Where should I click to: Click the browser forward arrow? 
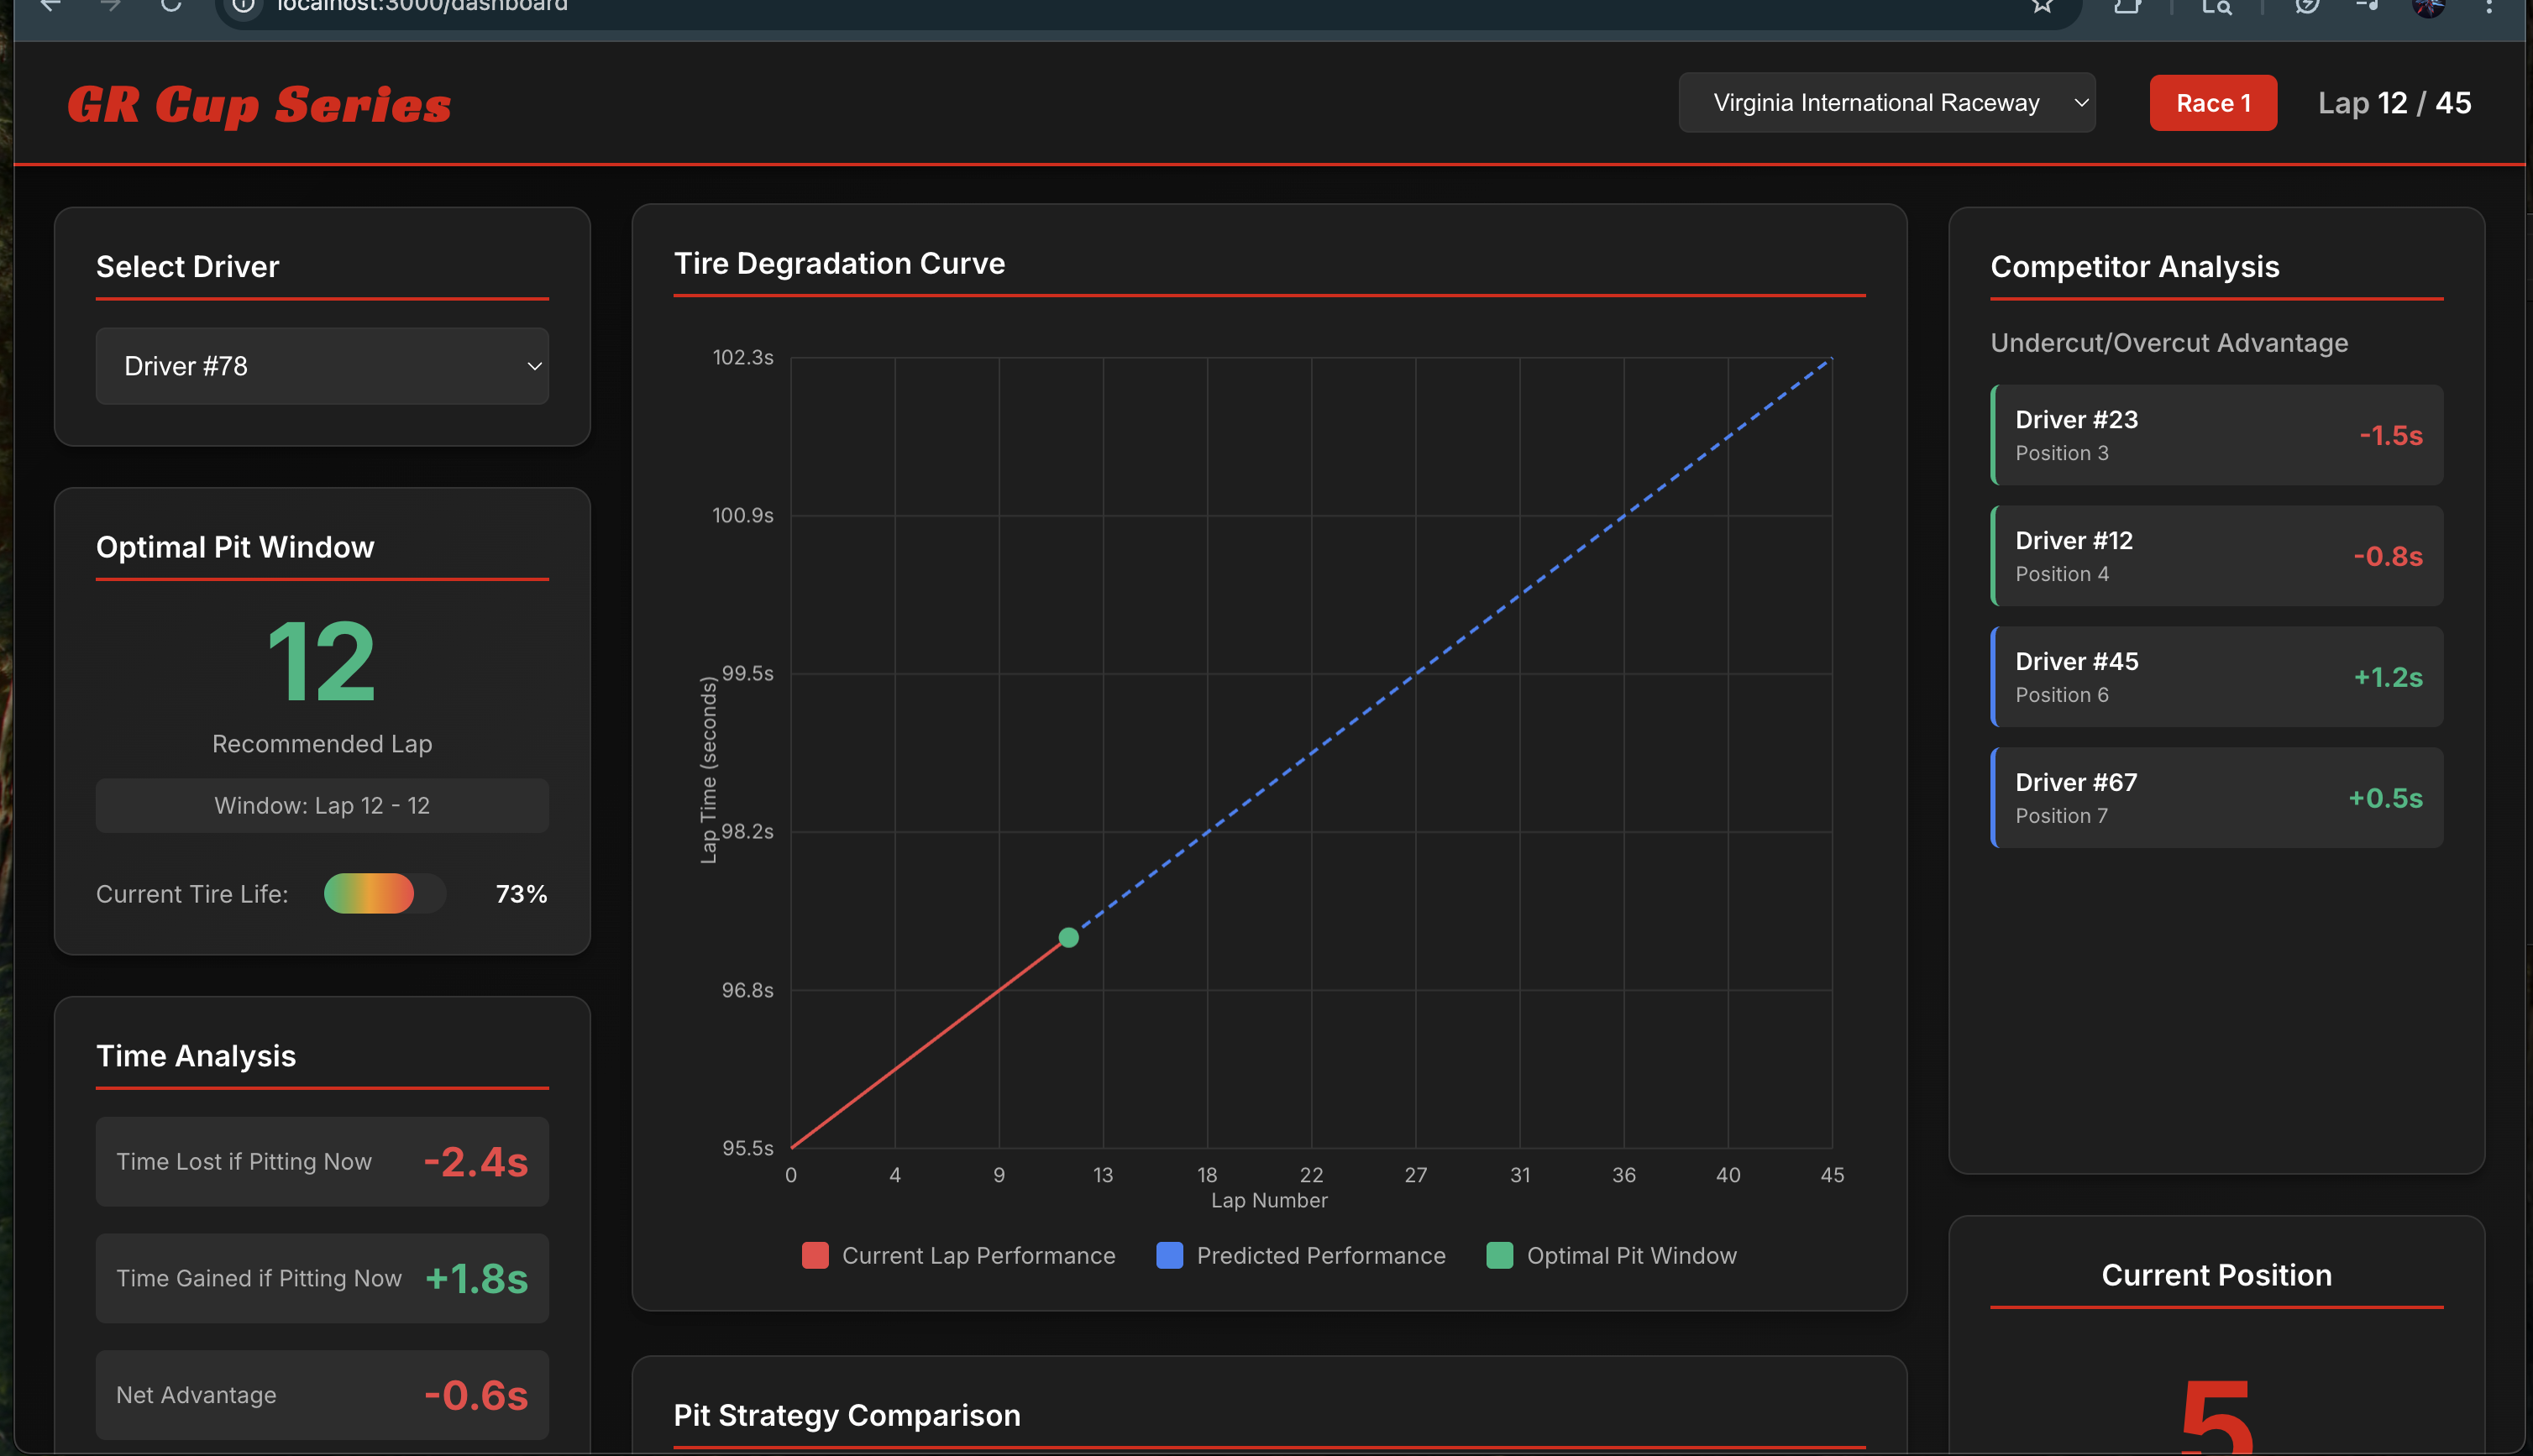point(110,5)
